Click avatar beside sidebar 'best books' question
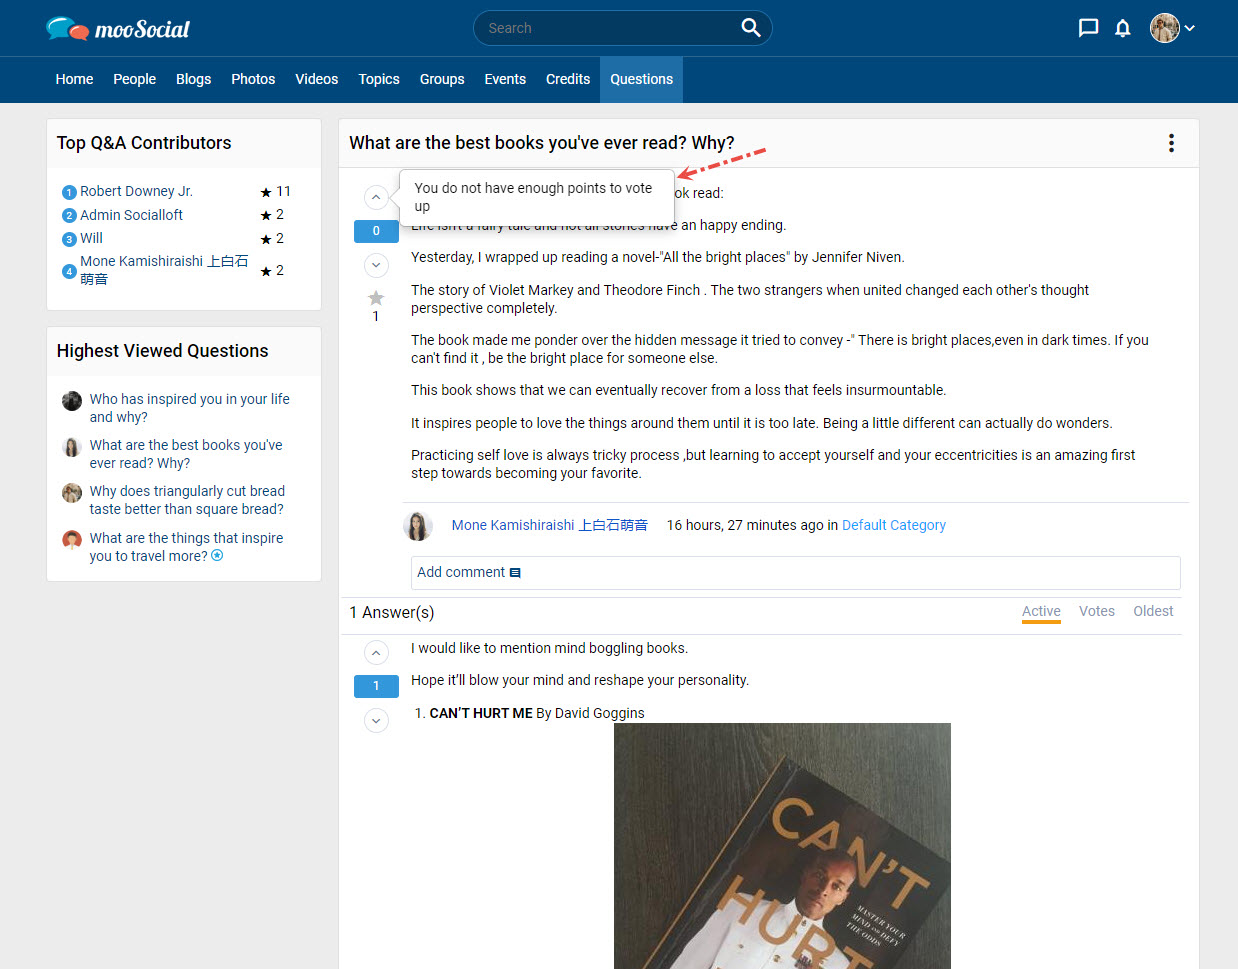1238x969 pixels. point(72,447)
